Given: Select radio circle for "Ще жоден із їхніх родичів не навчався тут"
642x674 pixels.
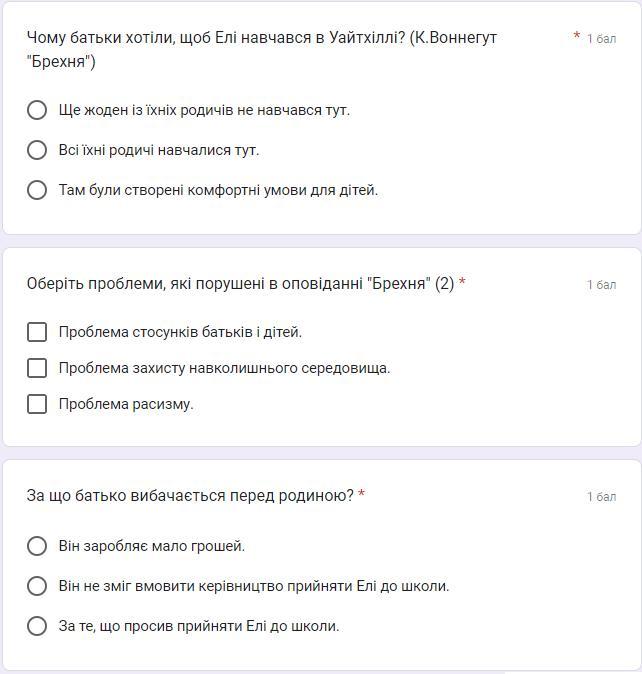Looking at the screenshot, I should pyautogui.click(x=37, y=110).
